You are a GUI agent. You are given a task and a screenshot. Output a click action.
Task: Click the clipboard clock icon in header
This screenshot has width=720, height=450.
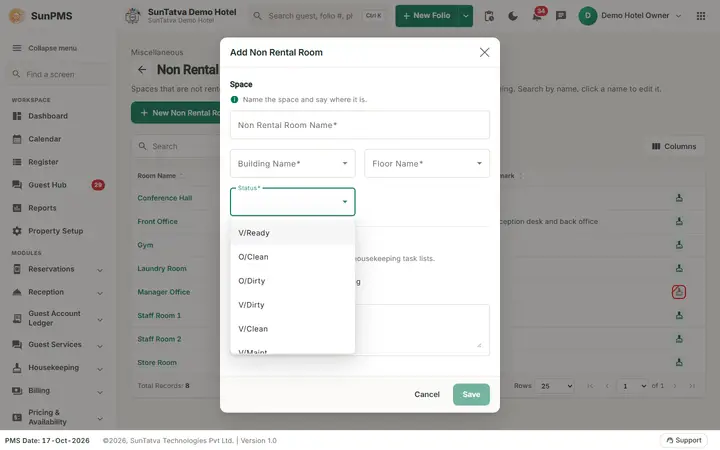click(489, 16)
